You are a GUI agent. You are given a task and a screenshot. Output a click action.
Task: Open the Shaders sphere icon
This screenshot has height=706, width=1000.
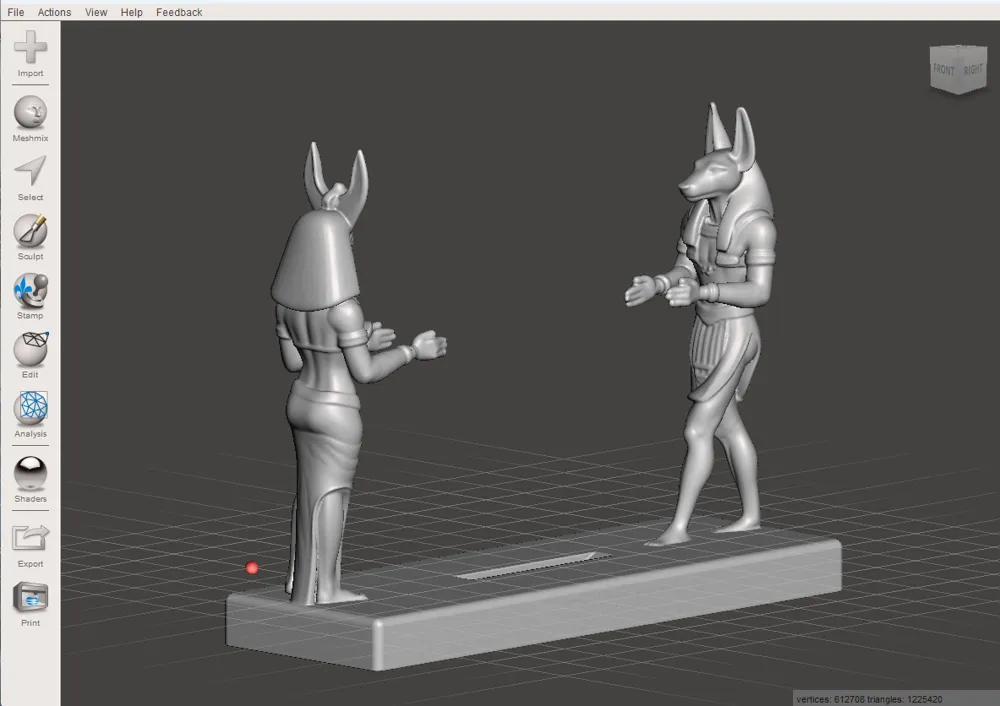(x=30, y=473)
